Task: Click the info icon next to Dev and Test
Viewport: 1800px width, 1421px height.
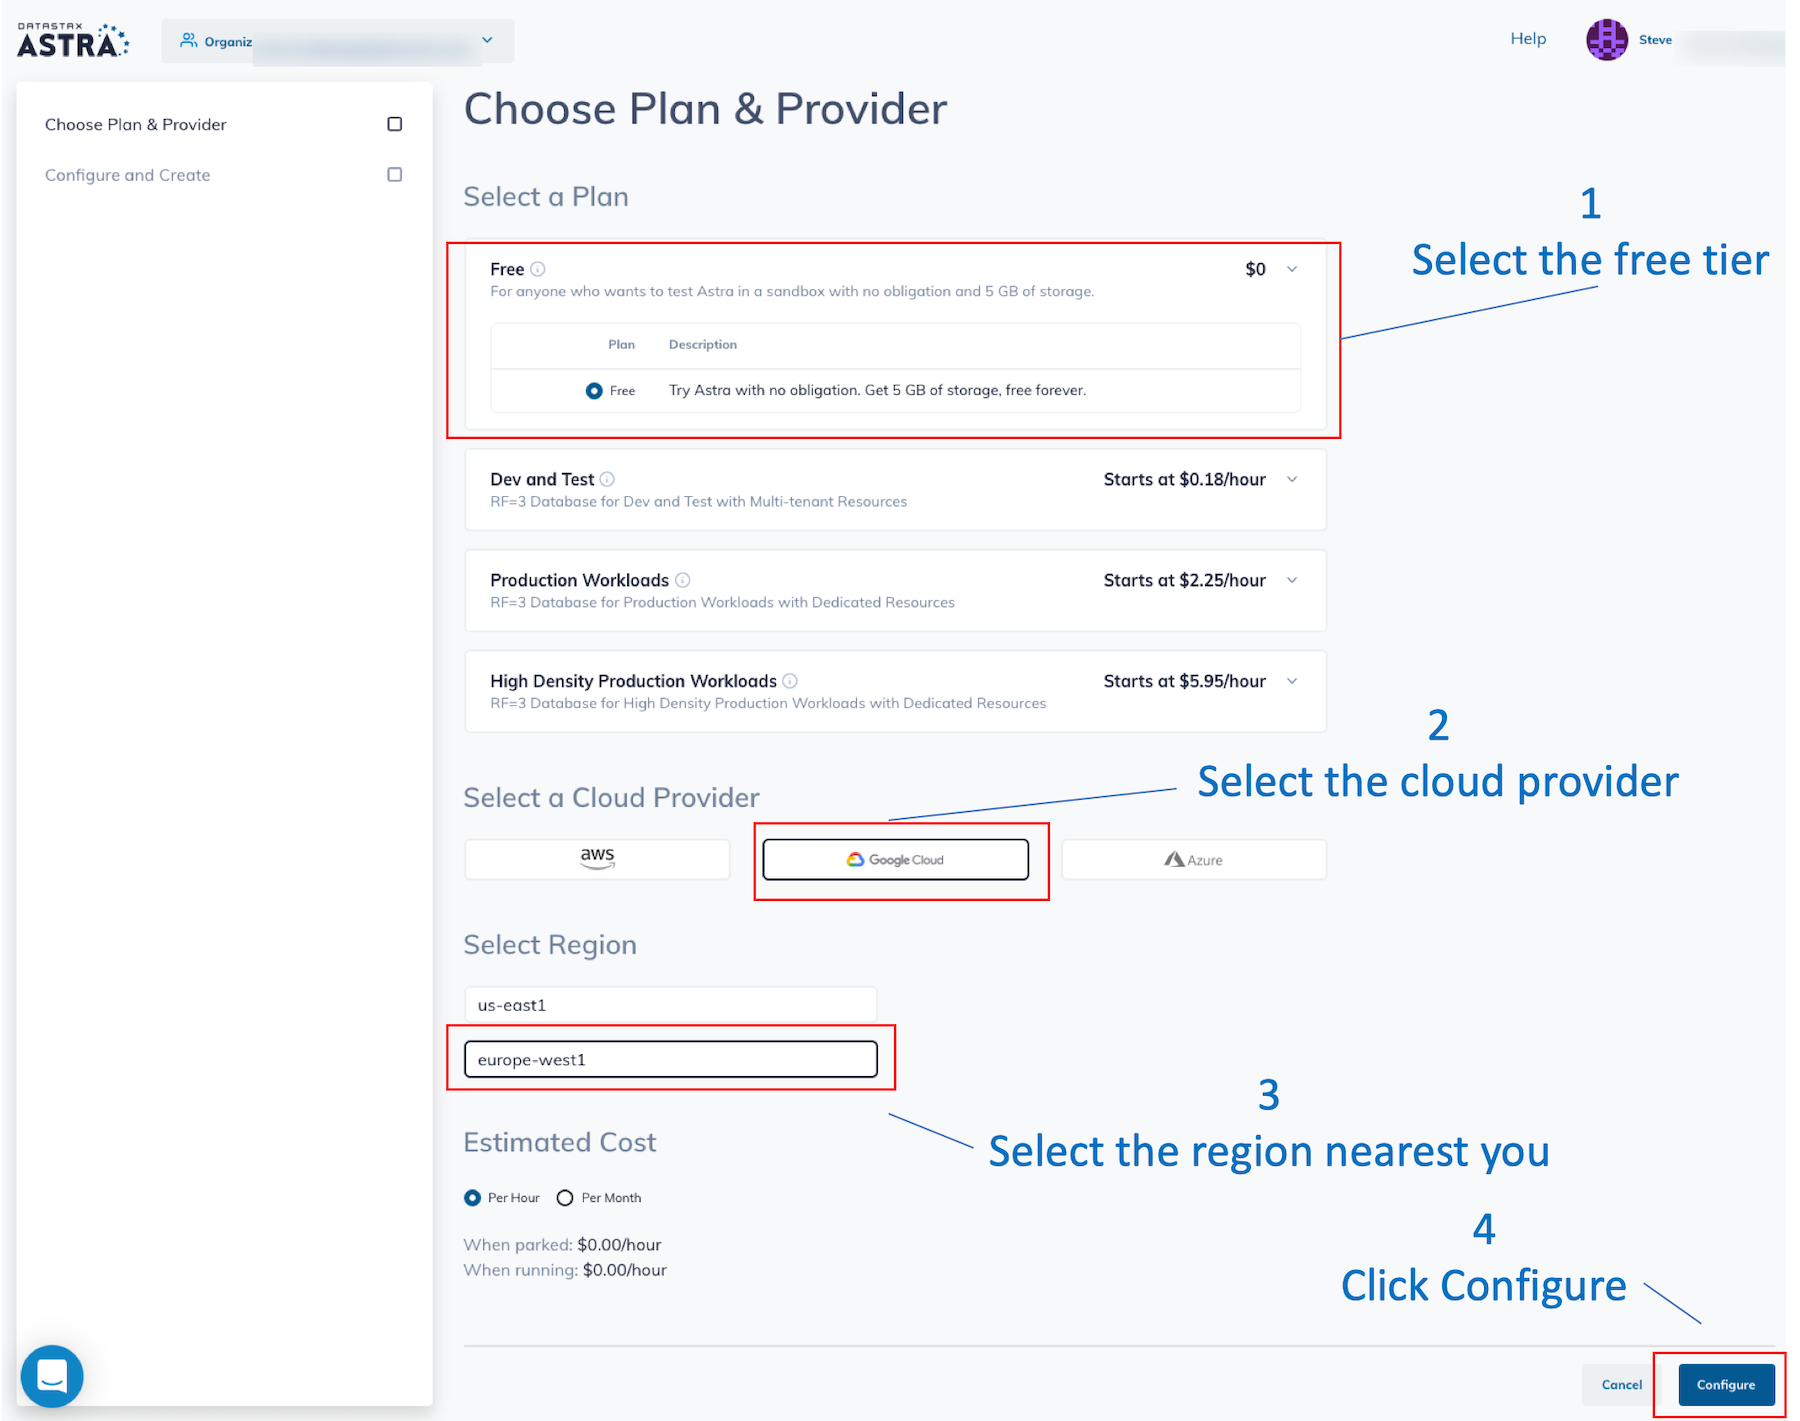Action: click(x=607, y=479)
